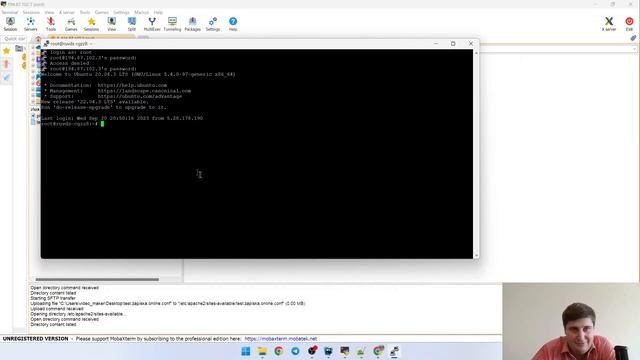The height and width of the screenshot is (360, 640).
Task: Select the yellow star sidebar tab
Action: tap(6, 51)
